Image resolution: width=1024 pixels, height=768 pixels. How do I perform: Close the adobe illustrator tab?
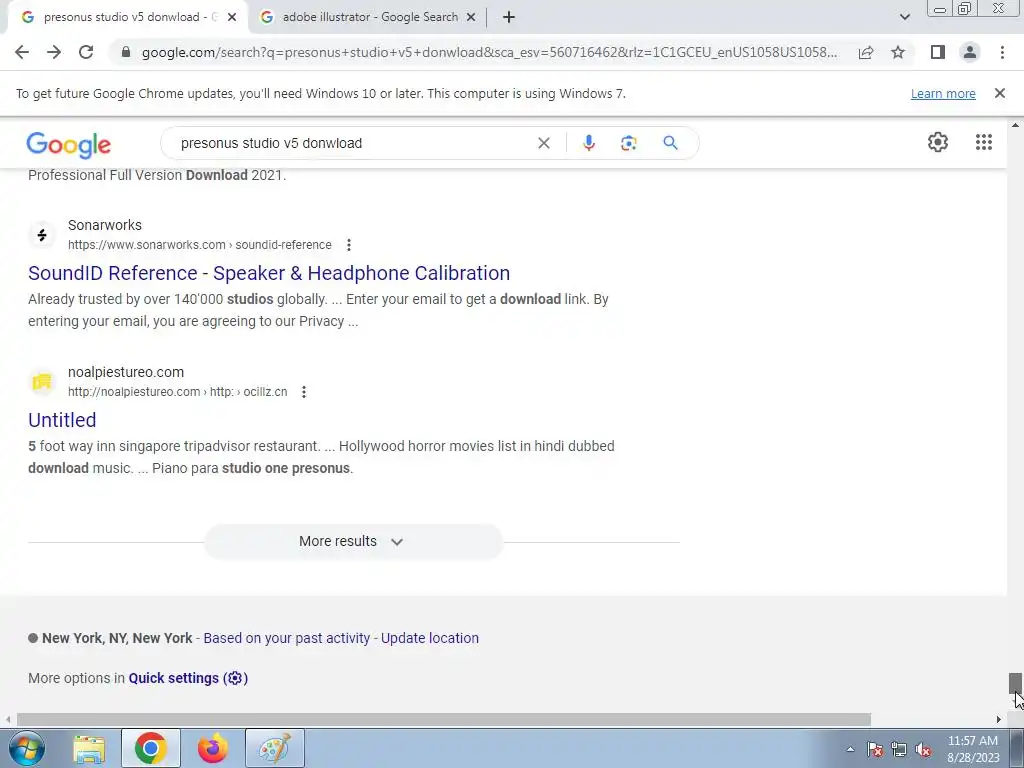click(x=471, y=18)
